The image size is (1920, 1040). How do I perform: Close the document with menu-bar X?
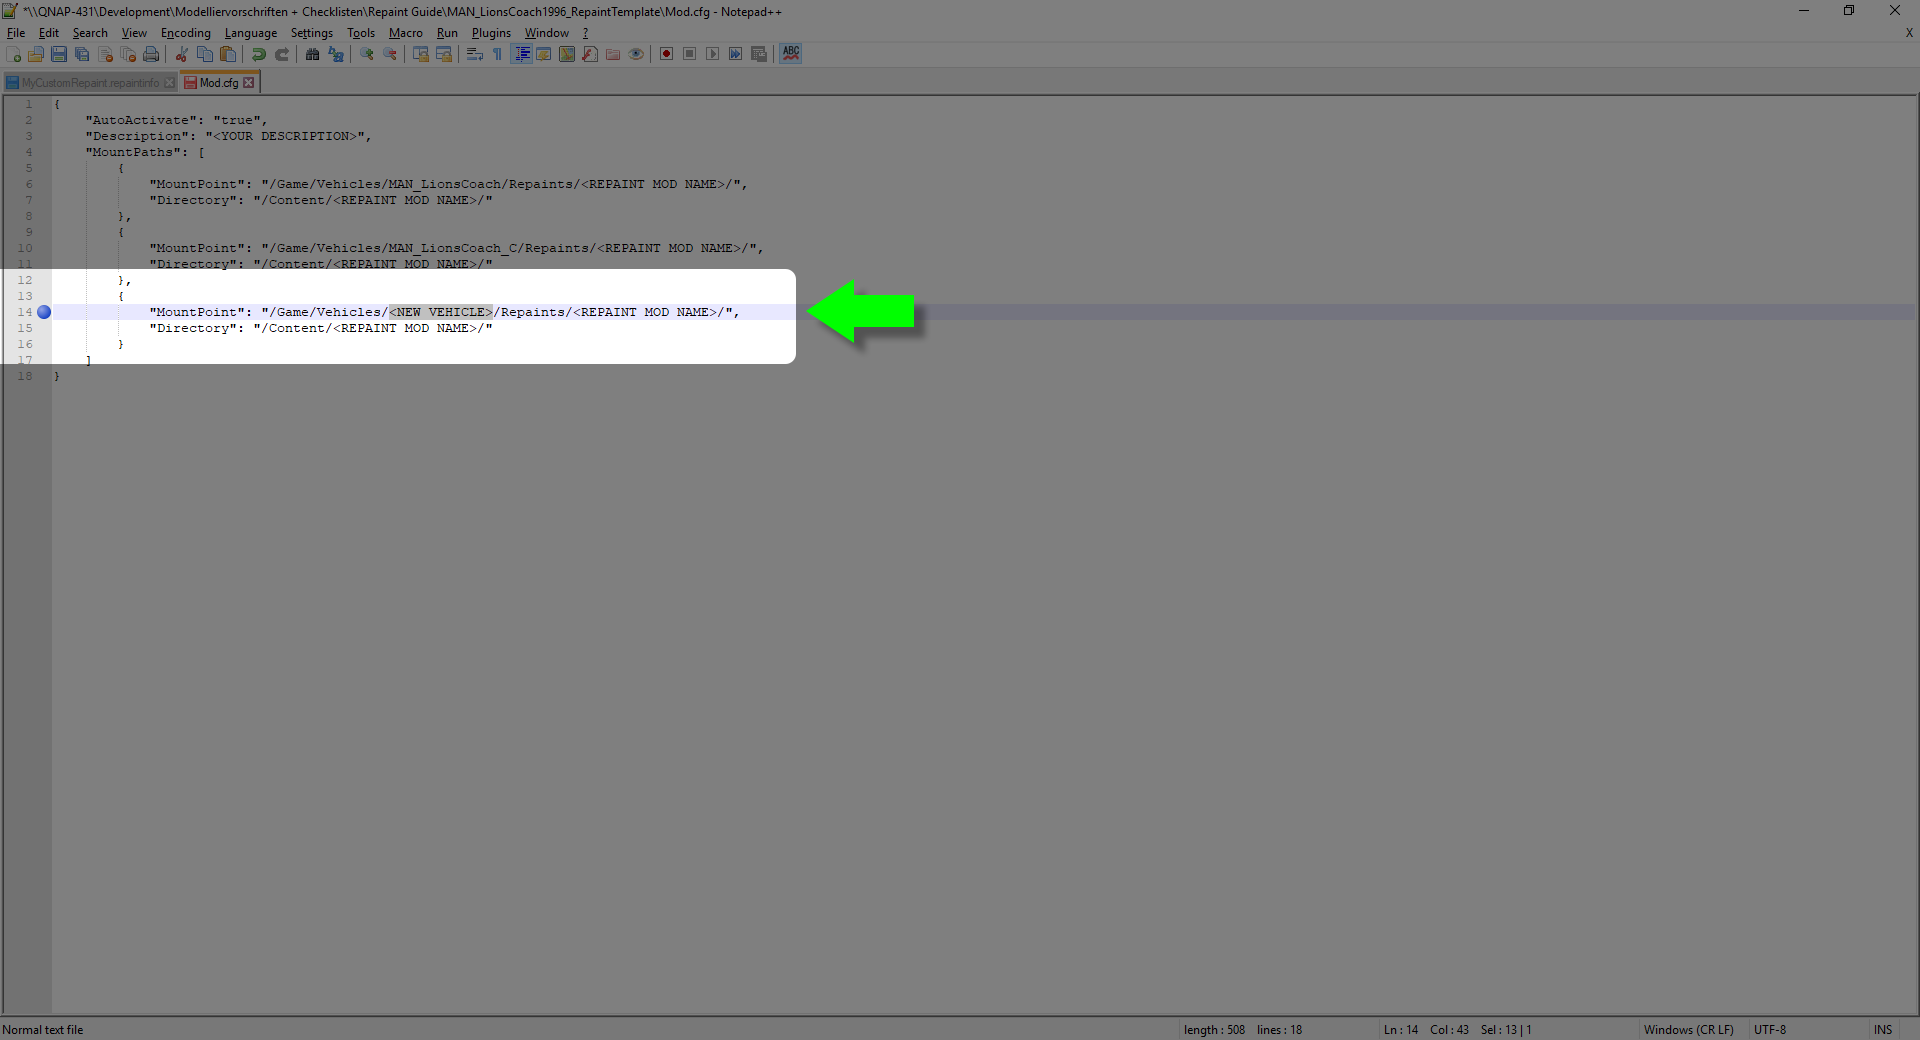coord(1909,33)
